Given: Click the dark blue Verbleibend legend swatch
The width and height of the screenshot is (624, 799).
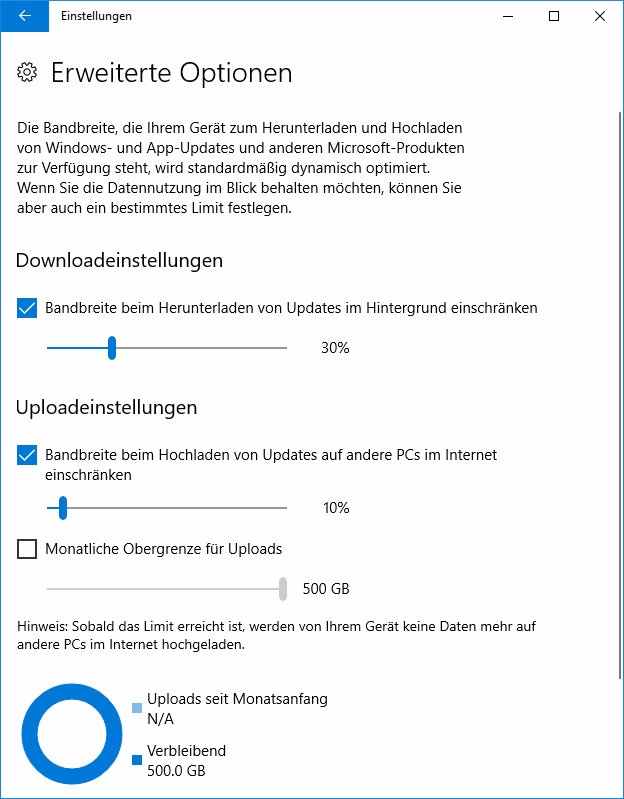Looking at the screenshot, I should tap(137, 760).
